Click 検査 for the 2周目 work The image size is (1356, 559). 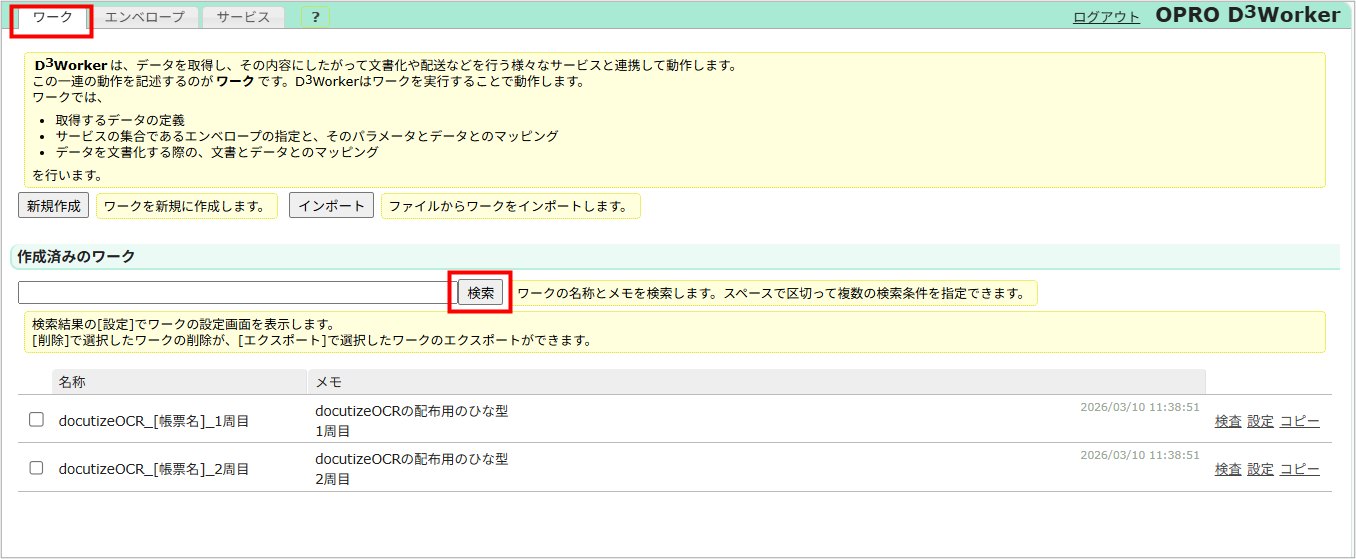(1228, 470)
